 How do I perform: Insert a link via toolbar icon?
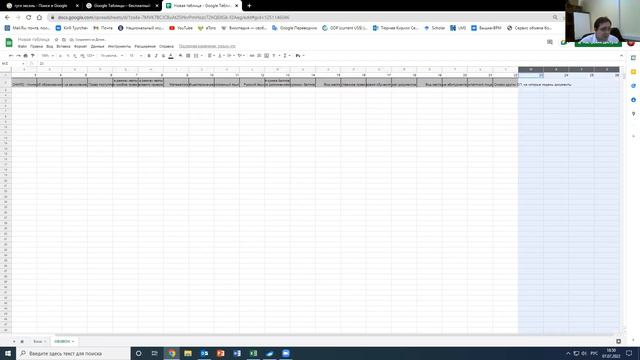pos(252,56)
